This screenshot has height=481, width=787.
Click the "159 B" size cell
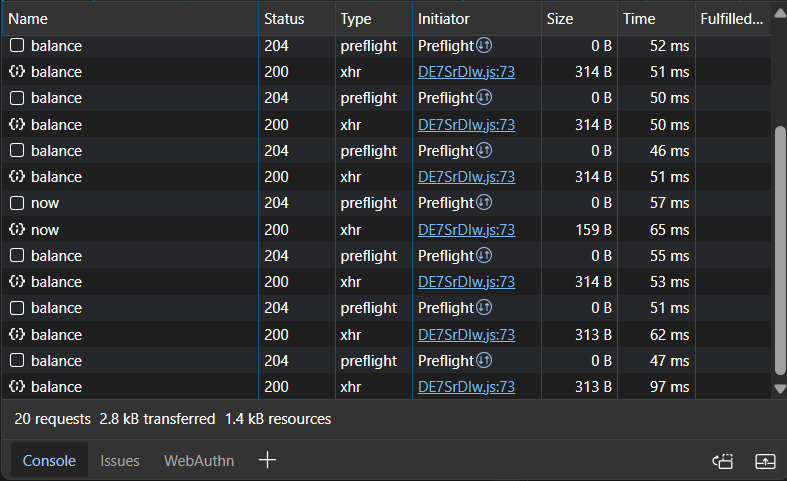coord(593,229)
